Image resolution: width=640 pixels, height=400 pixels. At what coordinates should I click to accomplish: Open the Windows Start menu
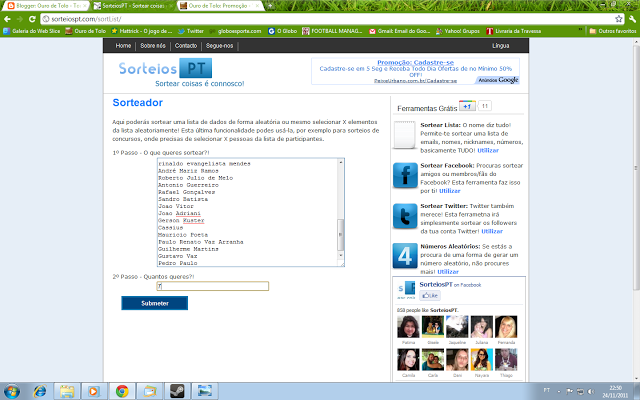tap(13, 390)
